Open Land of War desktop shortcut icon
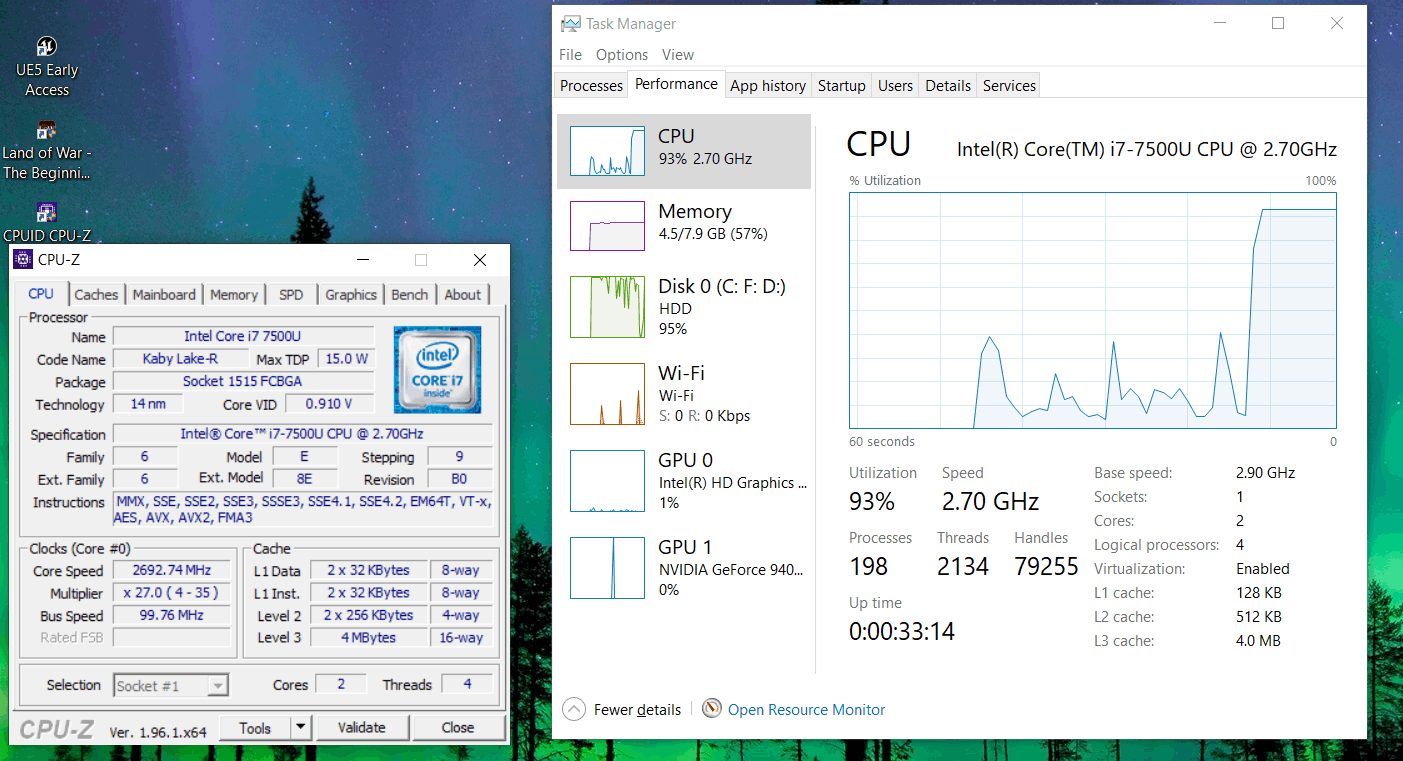The image size is (1403, 761). 46,131
